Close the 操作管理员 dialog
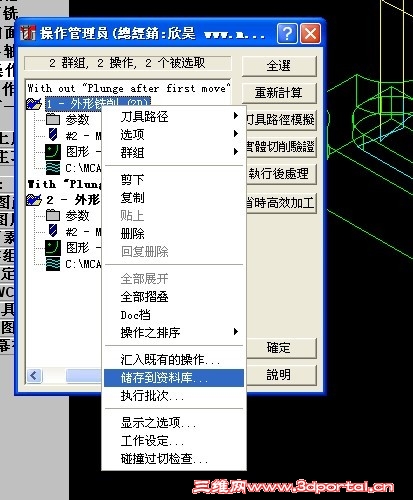This screenshot has height=500, width=413. (310, 33)
